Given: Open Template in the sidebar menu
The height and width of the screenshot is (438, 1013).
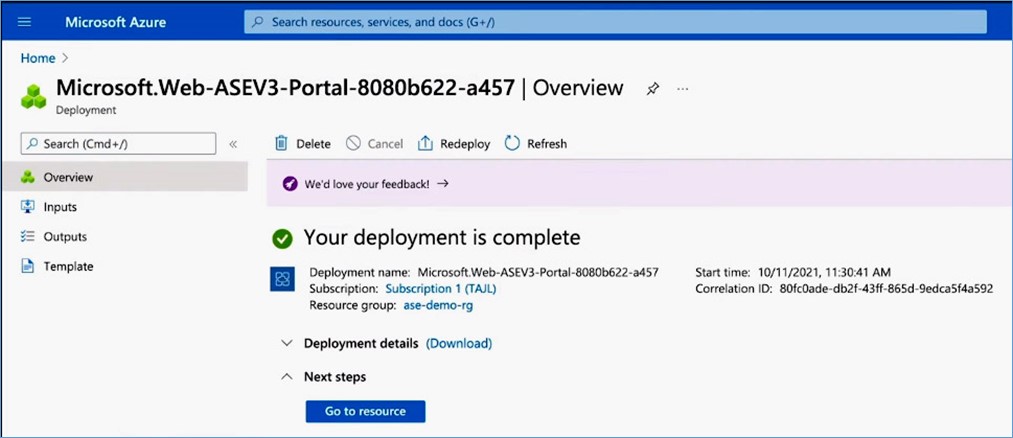Looking at the screenshot, I should click(x=68, y=266).
